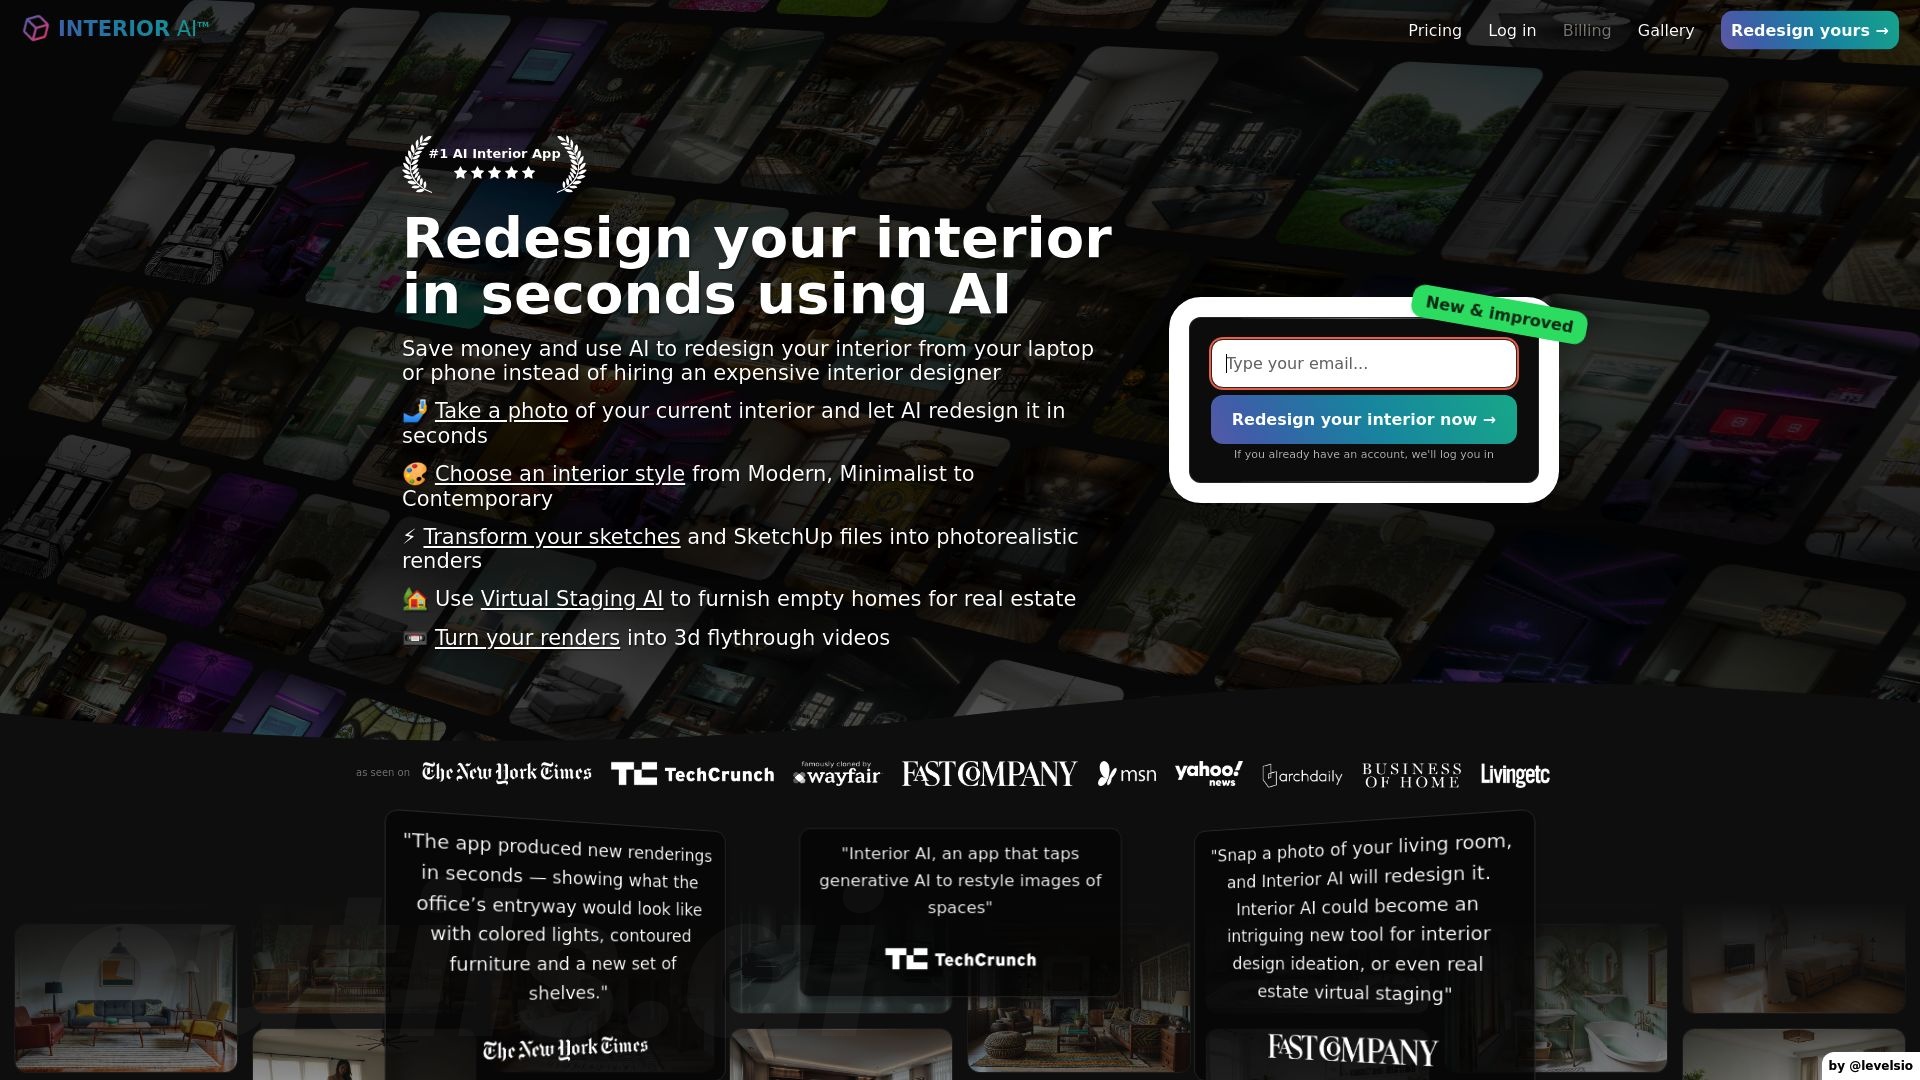
Task: Click Pricing navigation menu item
Action: 1435,29
